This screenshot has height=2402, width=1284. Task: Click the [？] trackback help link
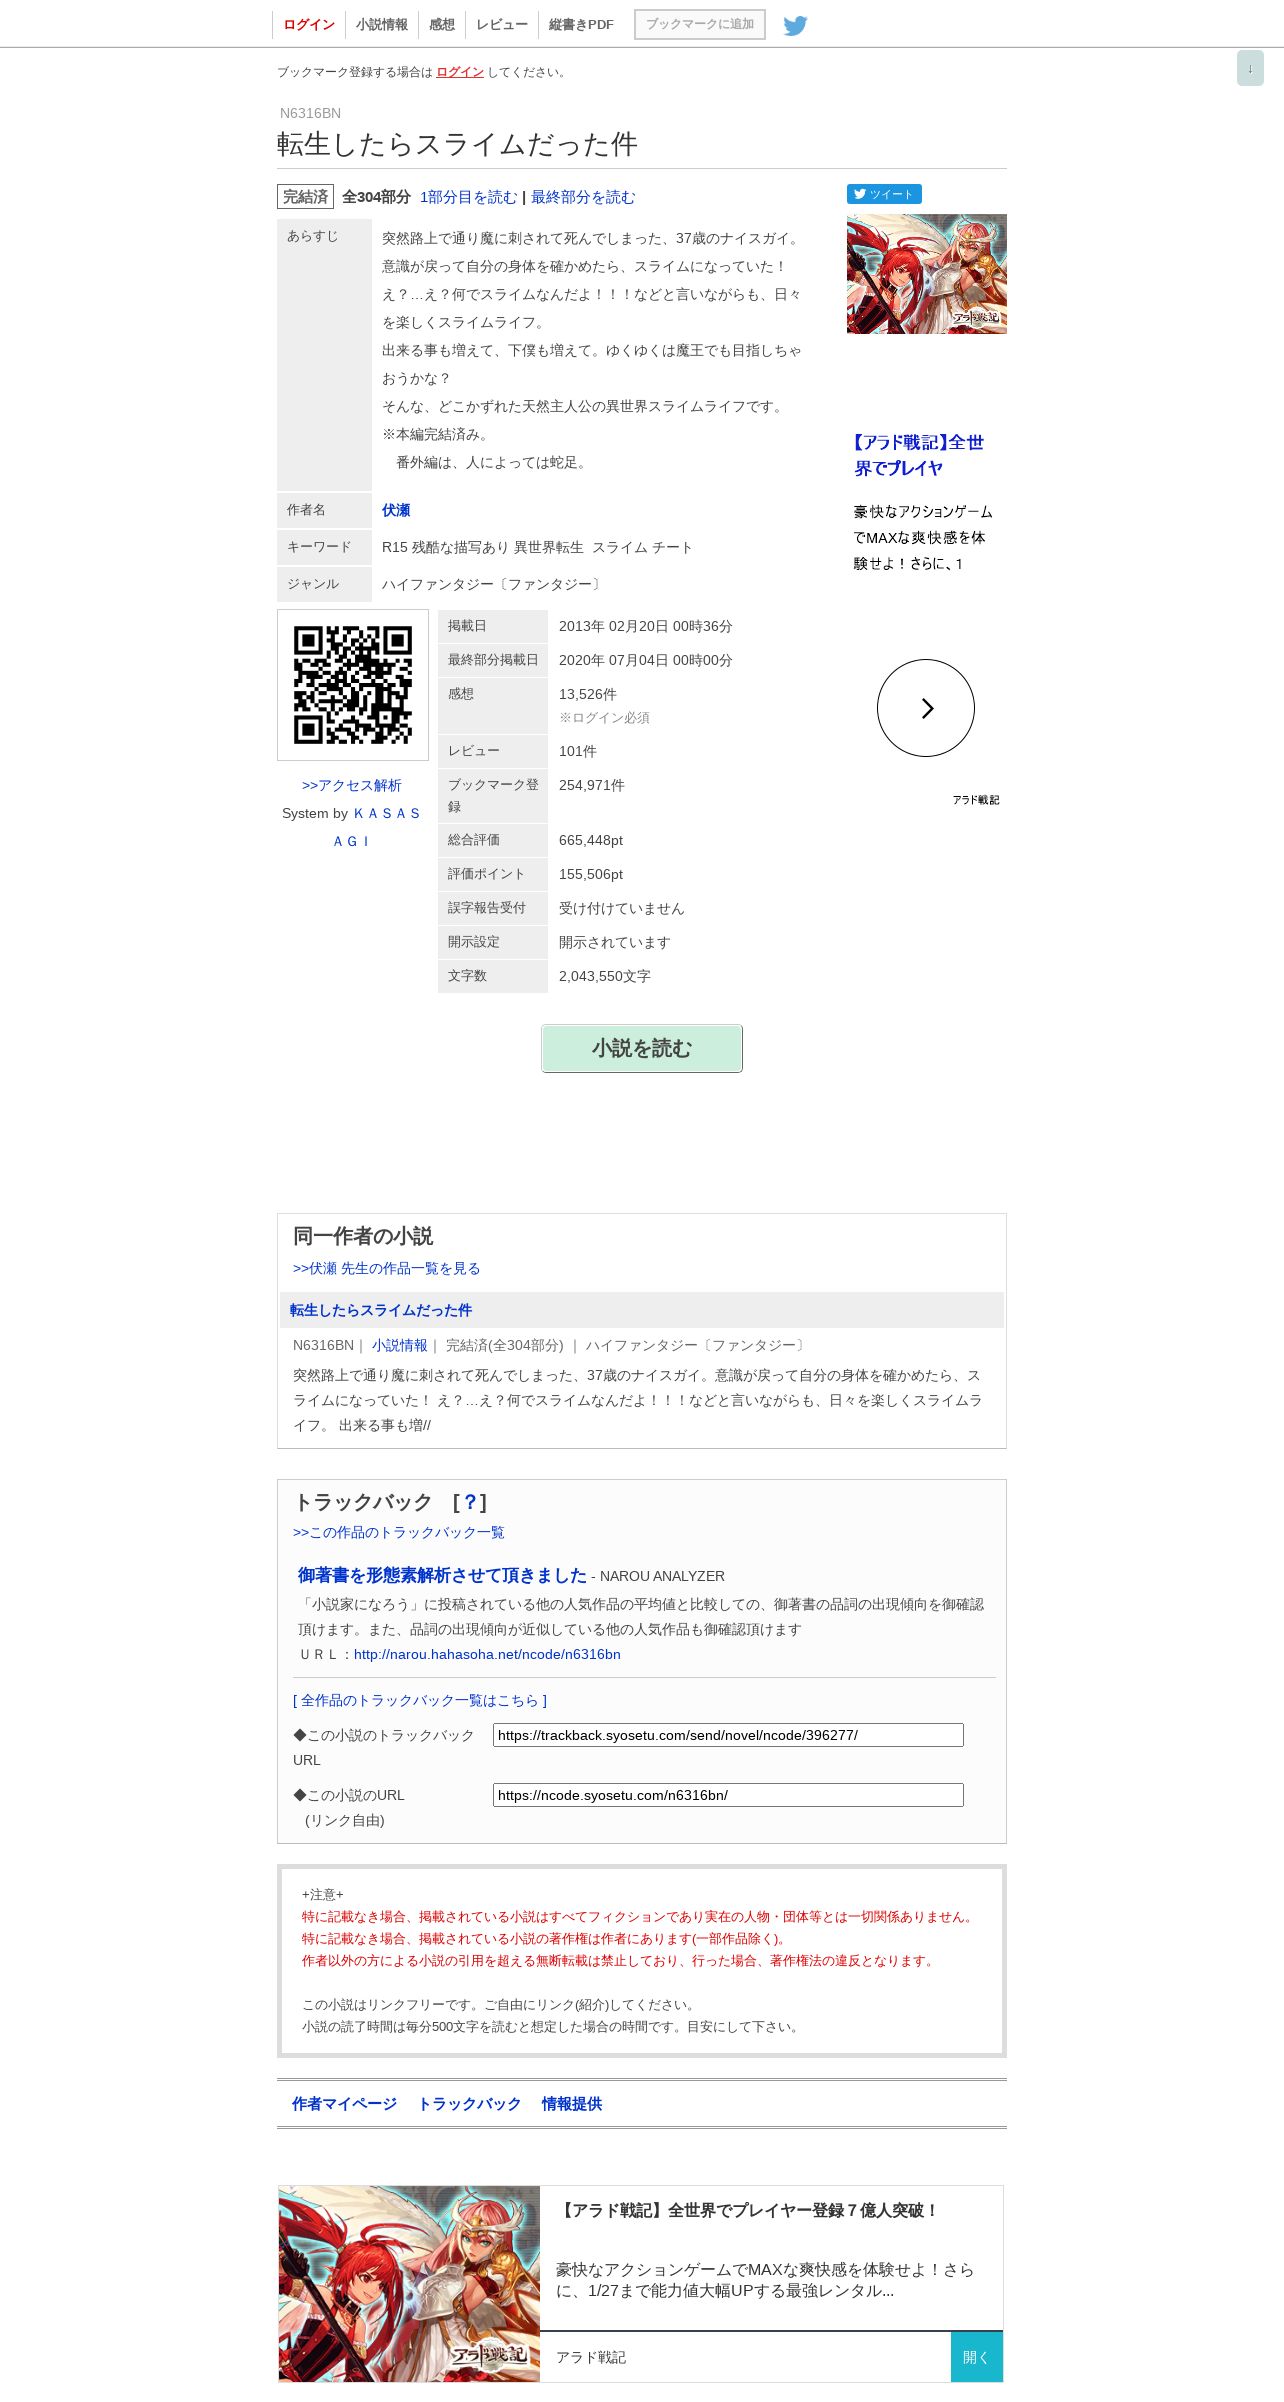pyautogui.click(x=470, y=1502)
